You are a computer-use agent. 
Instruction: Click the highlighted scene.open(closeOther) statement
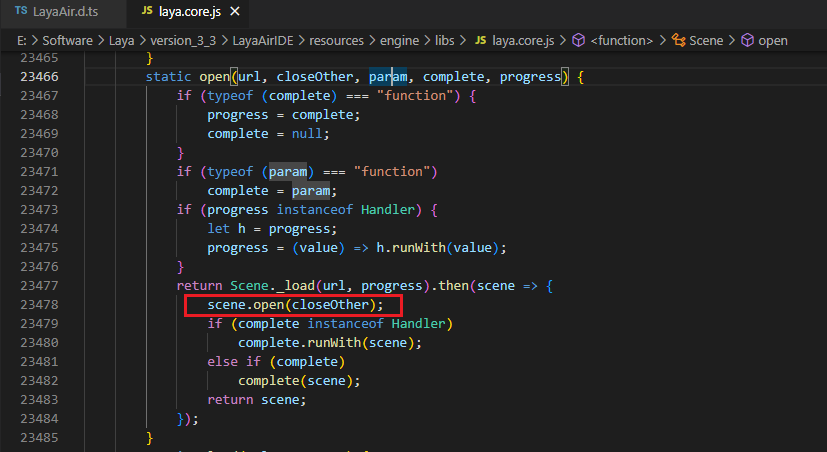(295, 305)
